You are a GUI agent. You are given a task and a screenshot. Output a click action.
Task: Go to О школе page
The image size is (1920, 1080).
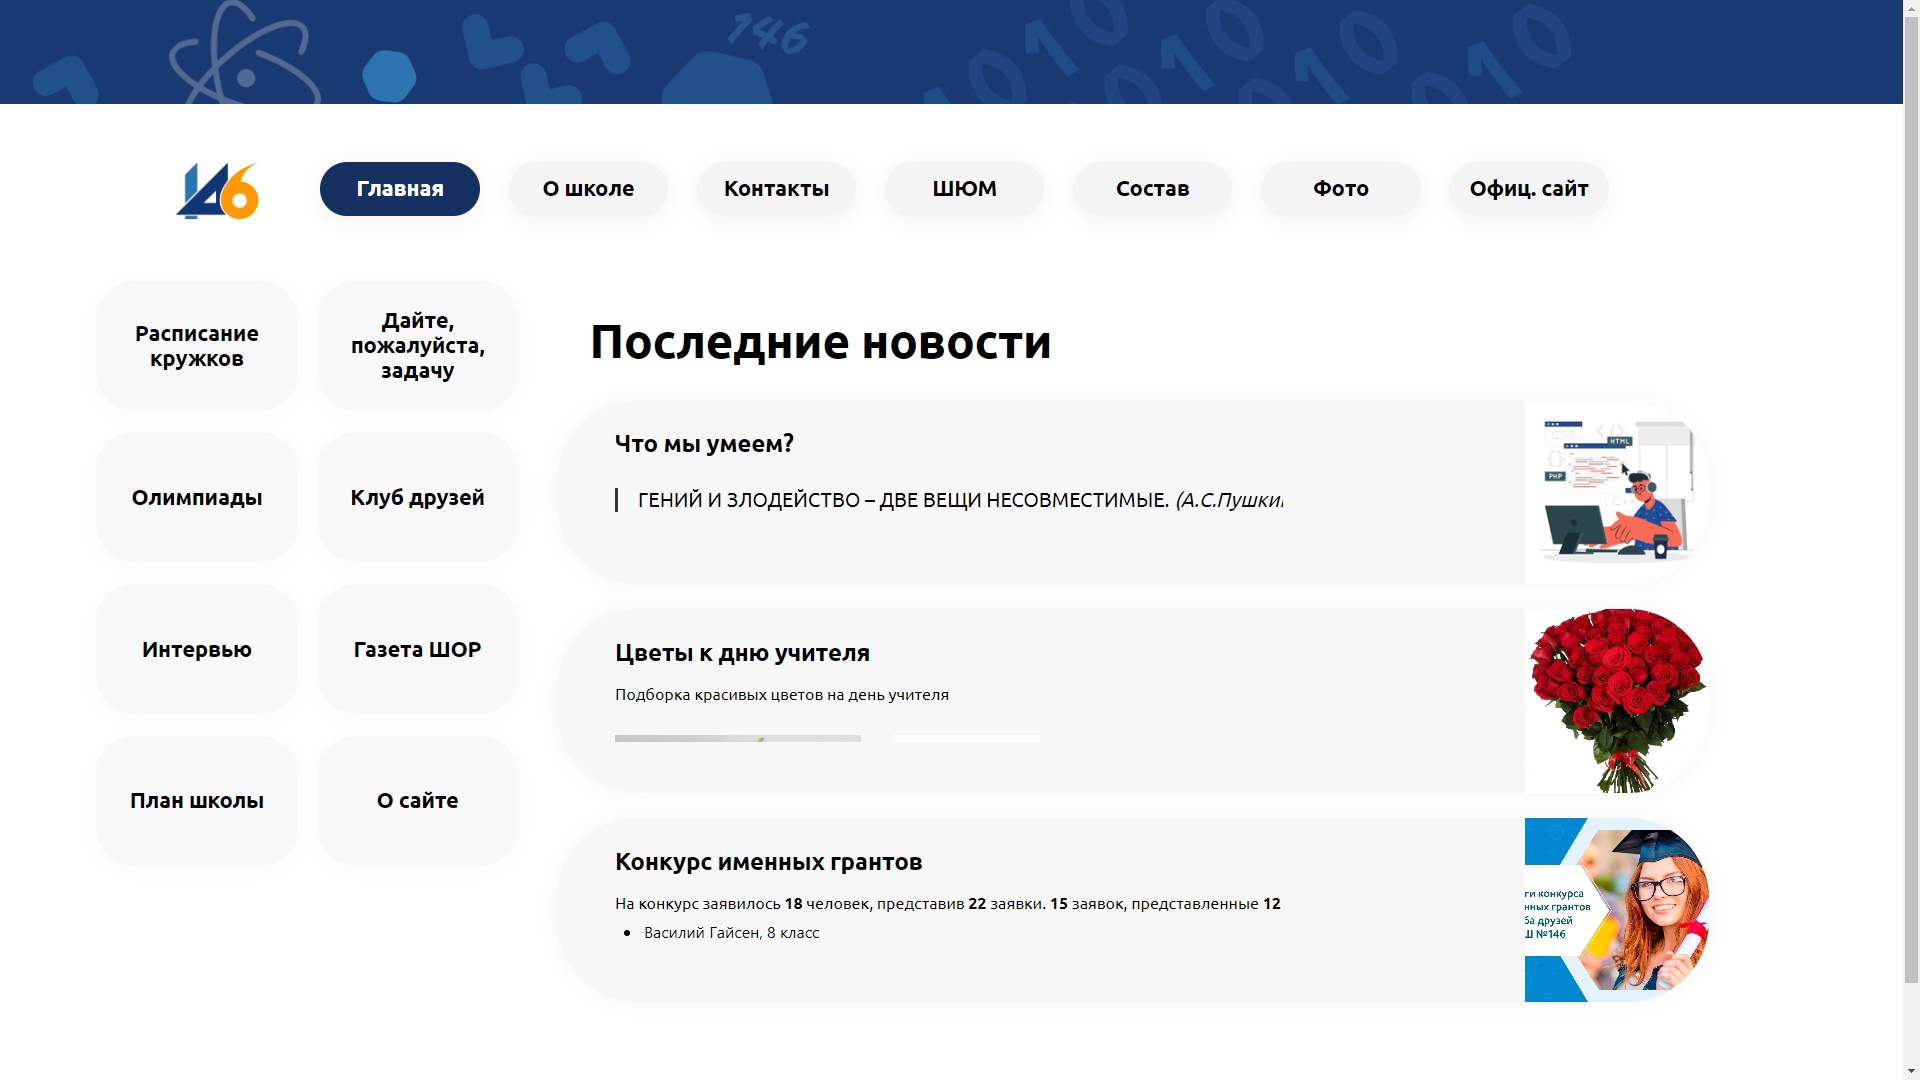coord(588,189)
